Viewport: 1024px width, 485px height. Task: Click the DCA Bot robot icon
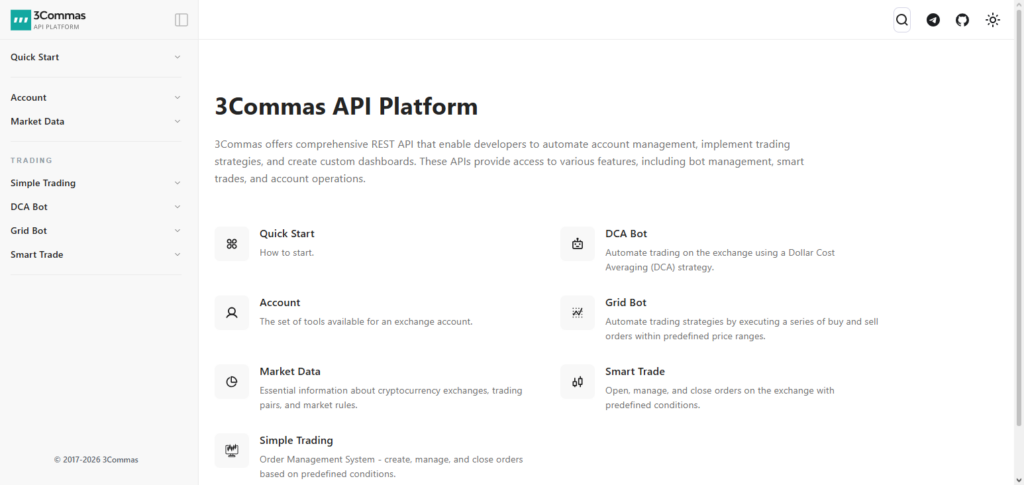point(577,243)
